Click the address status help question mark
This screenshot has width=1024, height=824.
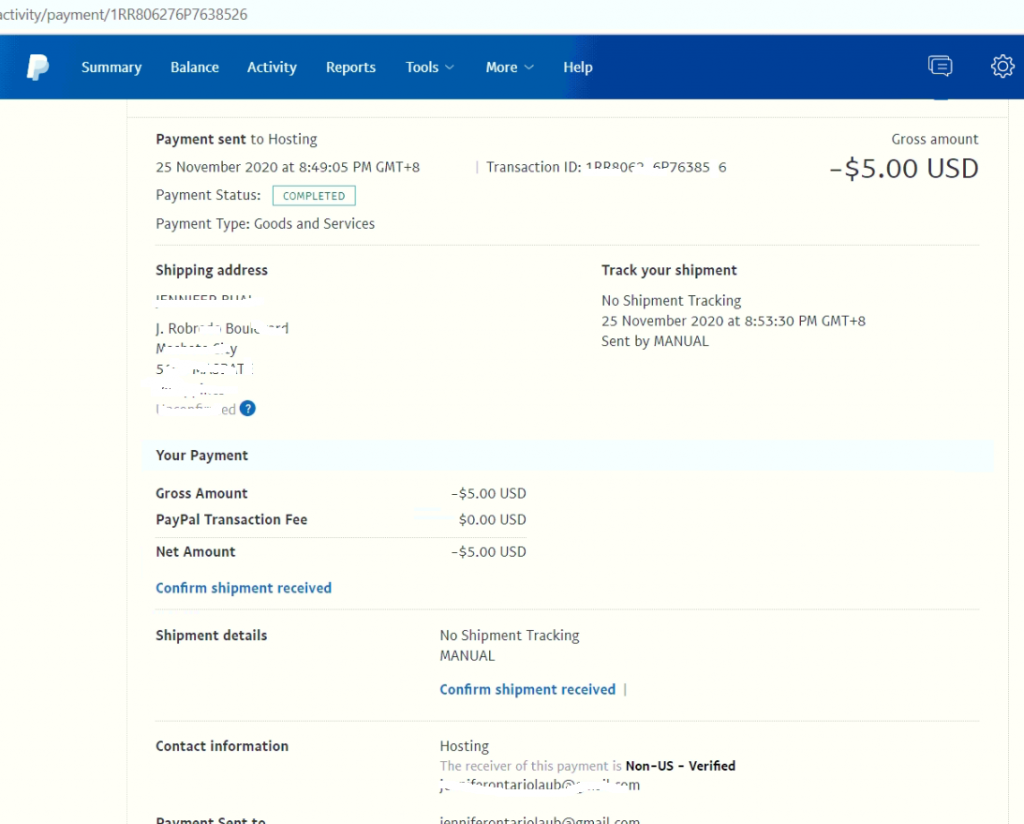click(x=248, y=409)
